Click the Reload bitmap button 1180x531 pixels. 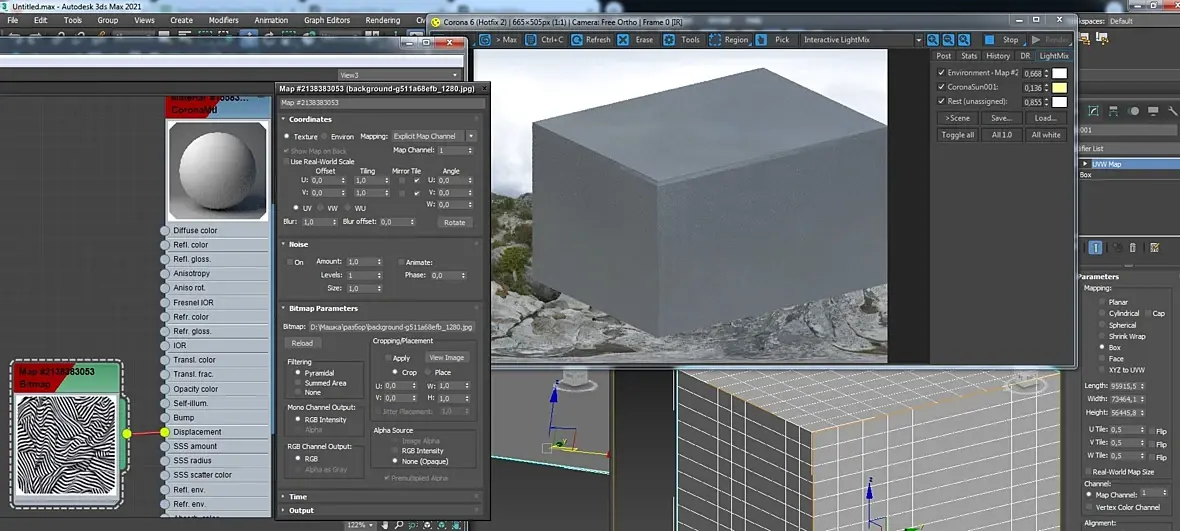pyautogui.click(x=301, y=343)
